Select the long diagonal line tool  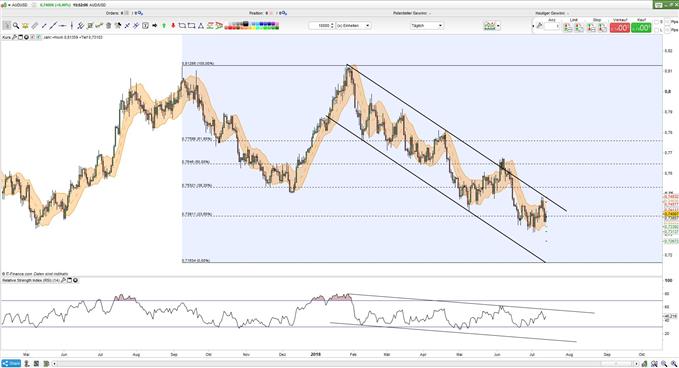(53, 26)
